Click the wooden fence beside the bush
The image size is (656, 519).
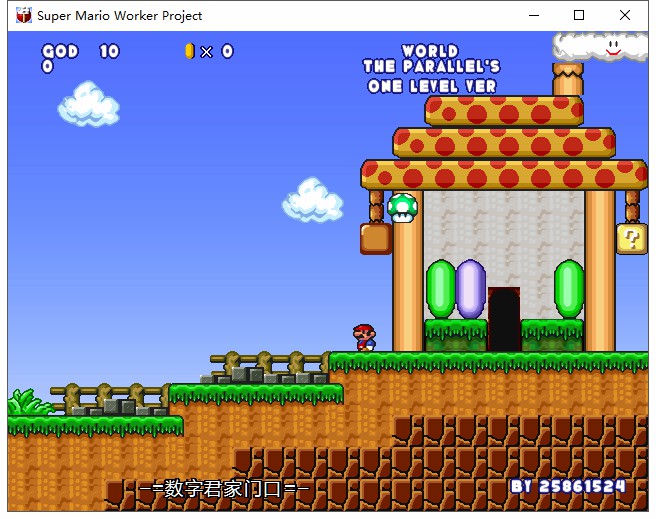click(x=110, y=399)
